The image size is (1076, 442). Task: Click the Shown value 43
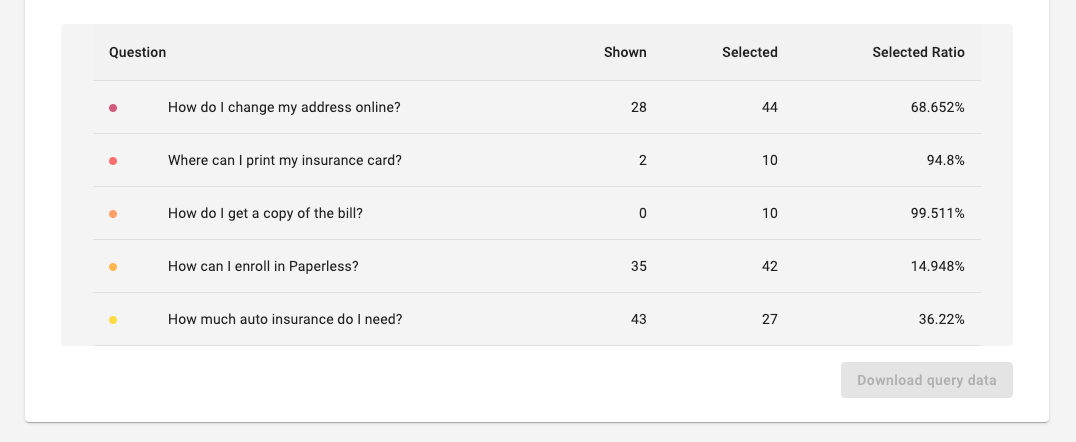(x=638, y=319)
